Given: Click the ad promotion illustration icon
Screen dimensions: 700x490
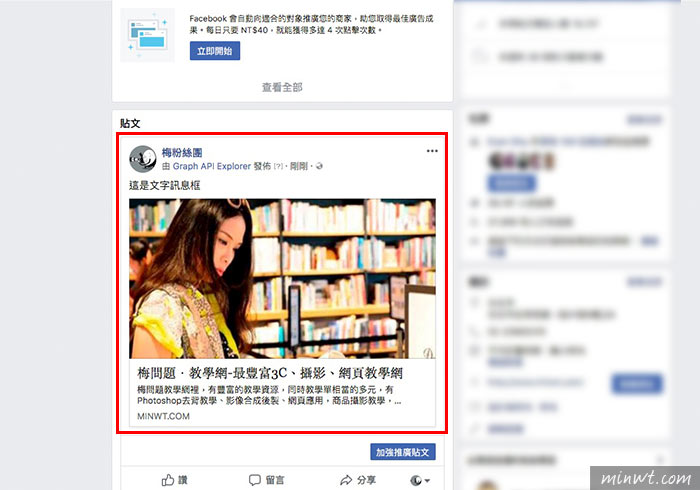Looking at the screenshot, I should pyautogui.click(x=147, y=35).
